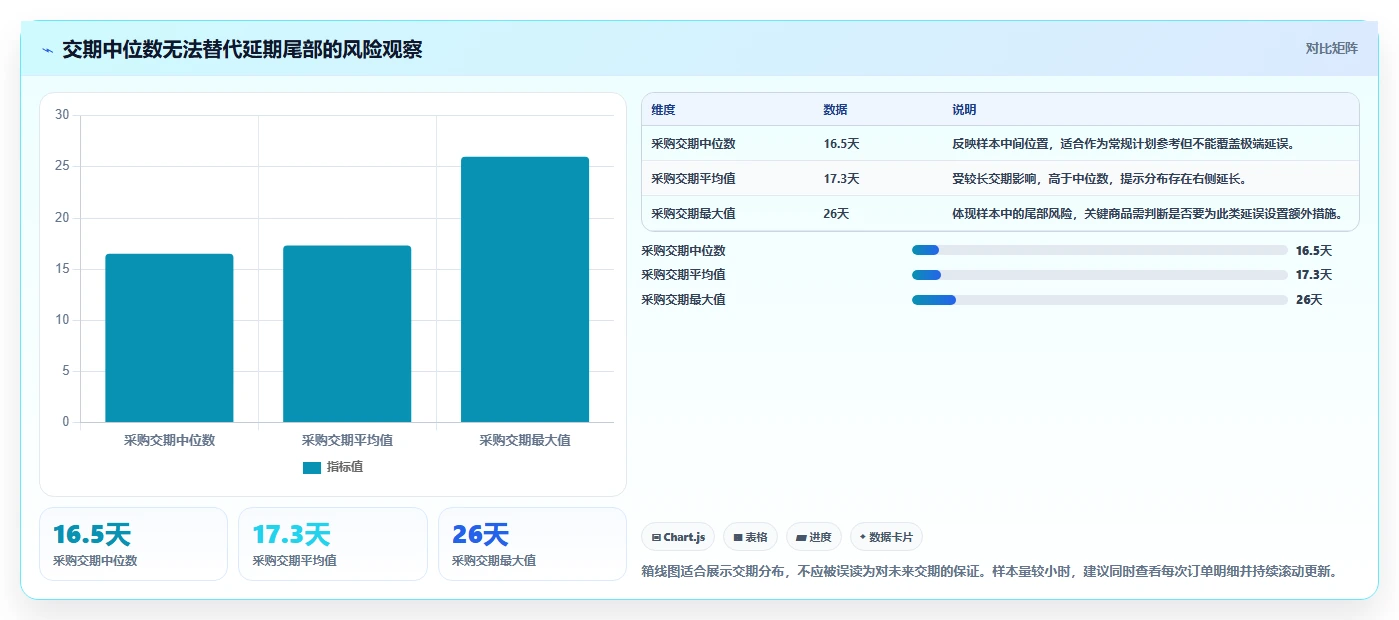Click table cell 采购交期平均值
The image size is (1399, 620).
click(x=693, y=179)
